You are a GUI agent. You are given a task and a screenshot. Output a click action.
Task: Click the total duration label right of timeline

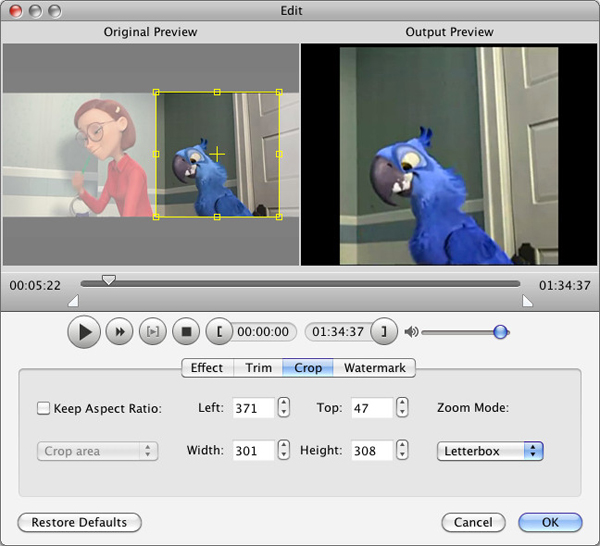[x=565, y=285]
